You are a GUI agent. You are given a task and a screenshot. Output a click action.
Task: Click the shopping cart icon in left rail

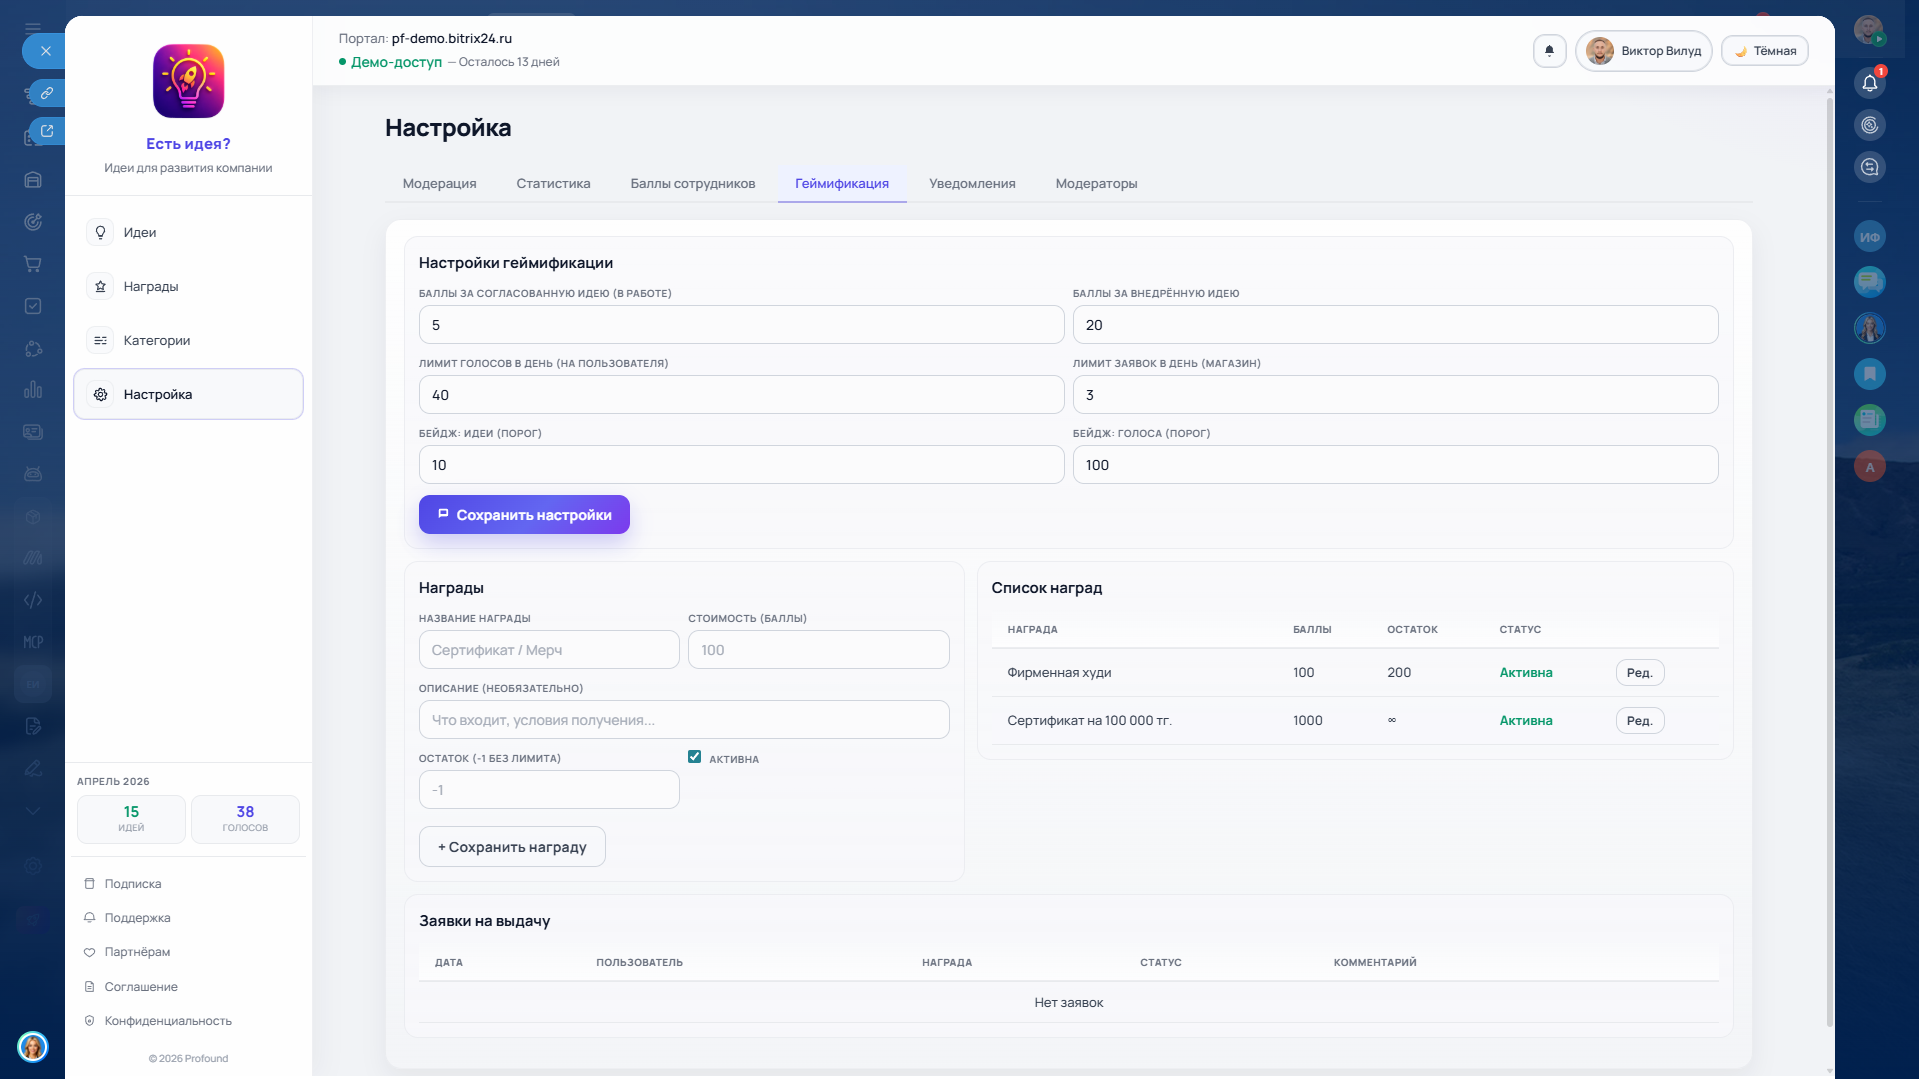33,264
